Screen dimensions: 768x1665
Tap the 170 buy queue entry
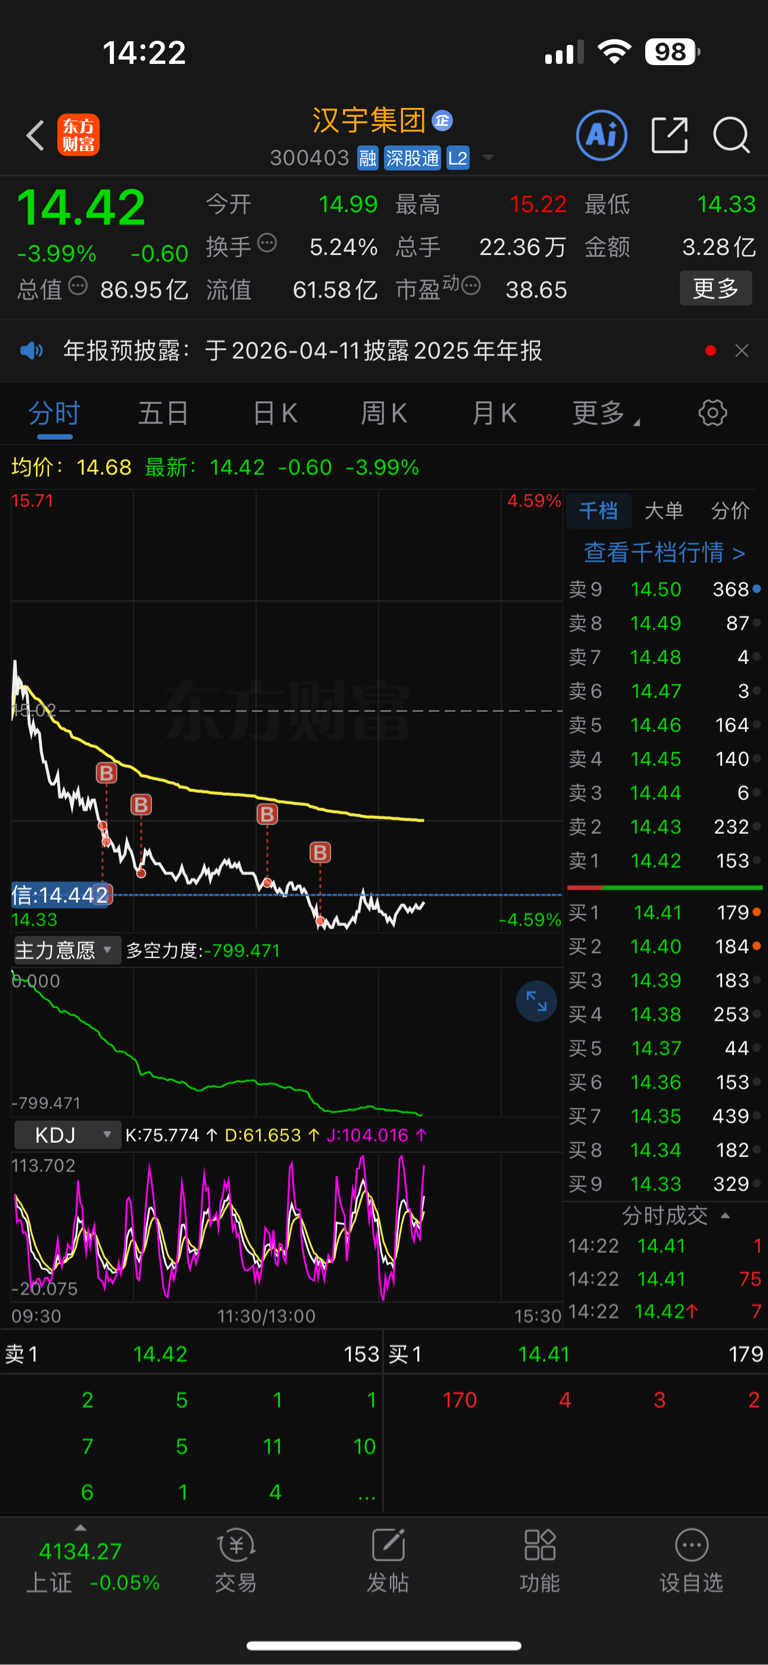460,1400
